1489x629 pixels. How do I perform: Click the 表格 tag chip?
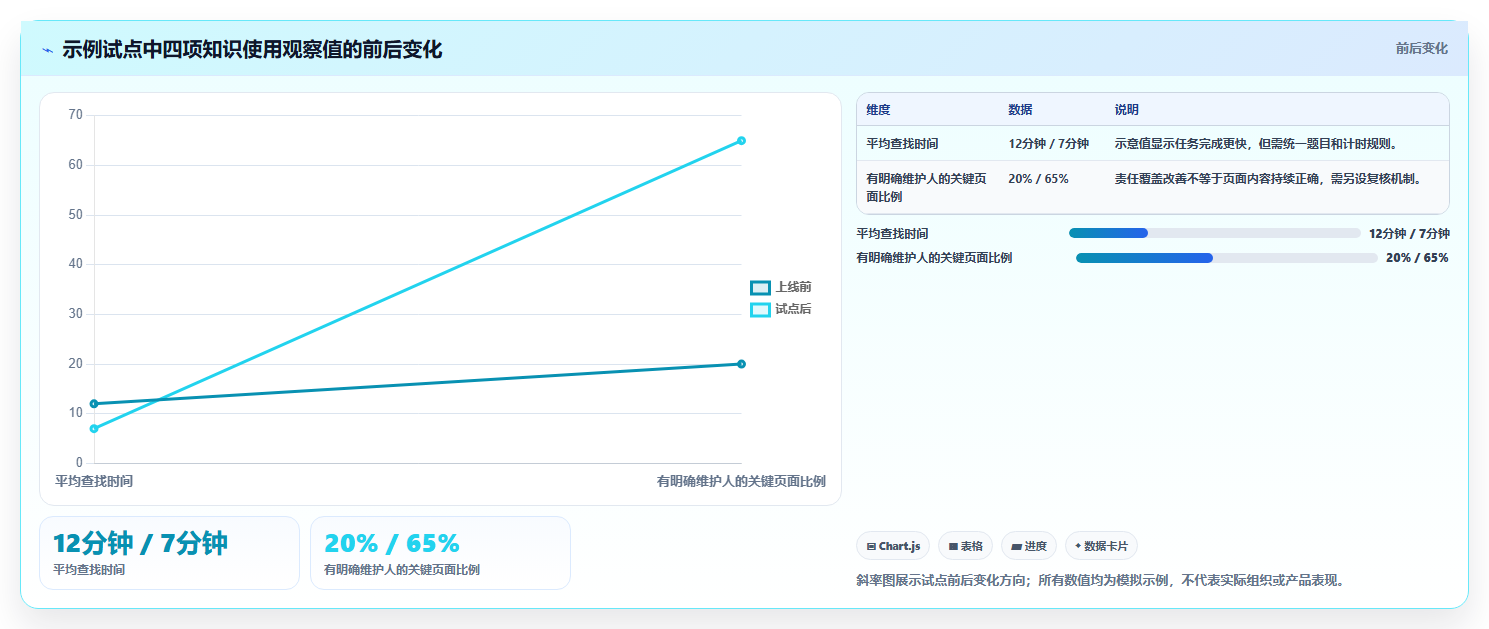coord(965,546)
